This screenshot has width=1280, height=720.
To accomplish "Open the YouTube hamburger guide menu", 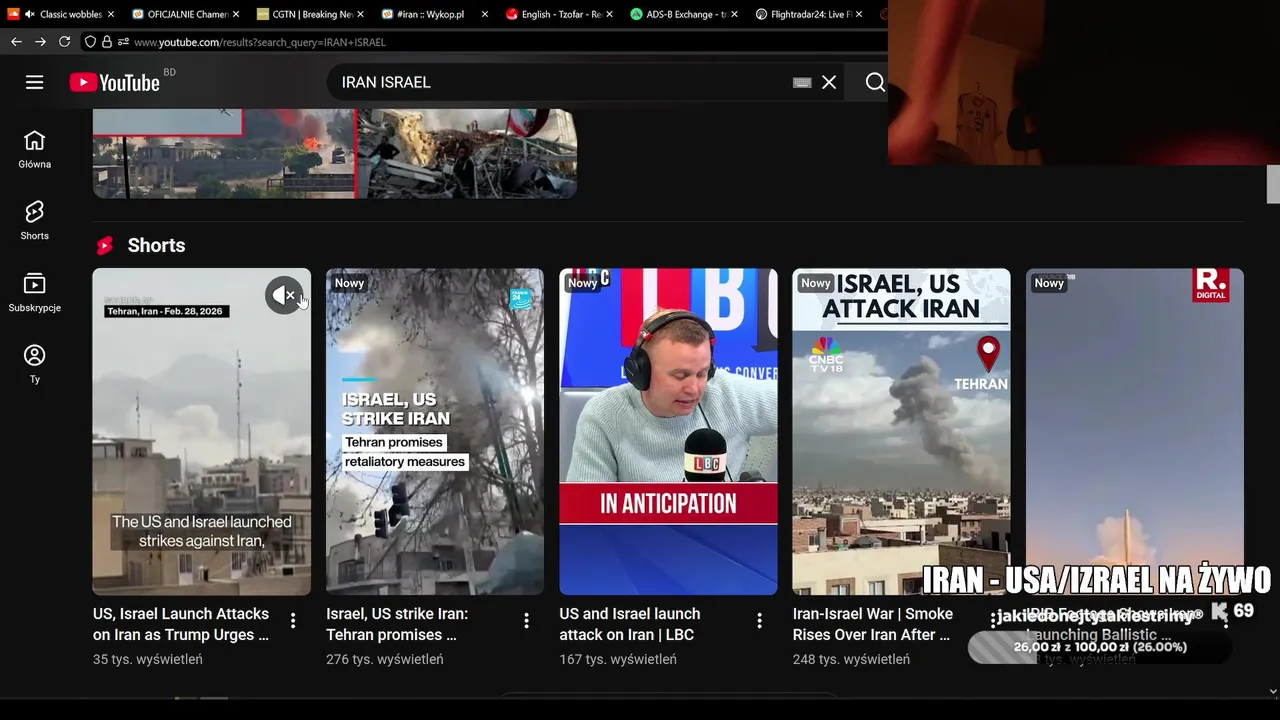I will (x=35, y=82).
